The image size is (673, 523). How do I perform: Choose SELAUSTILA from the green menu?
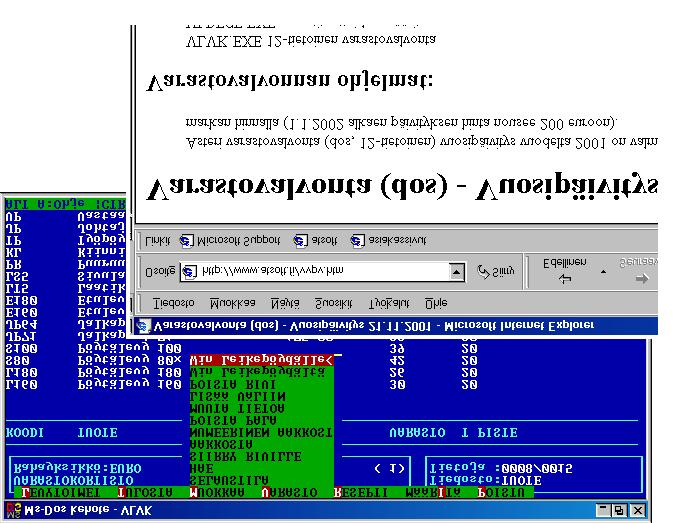click(x=261, y=480)
